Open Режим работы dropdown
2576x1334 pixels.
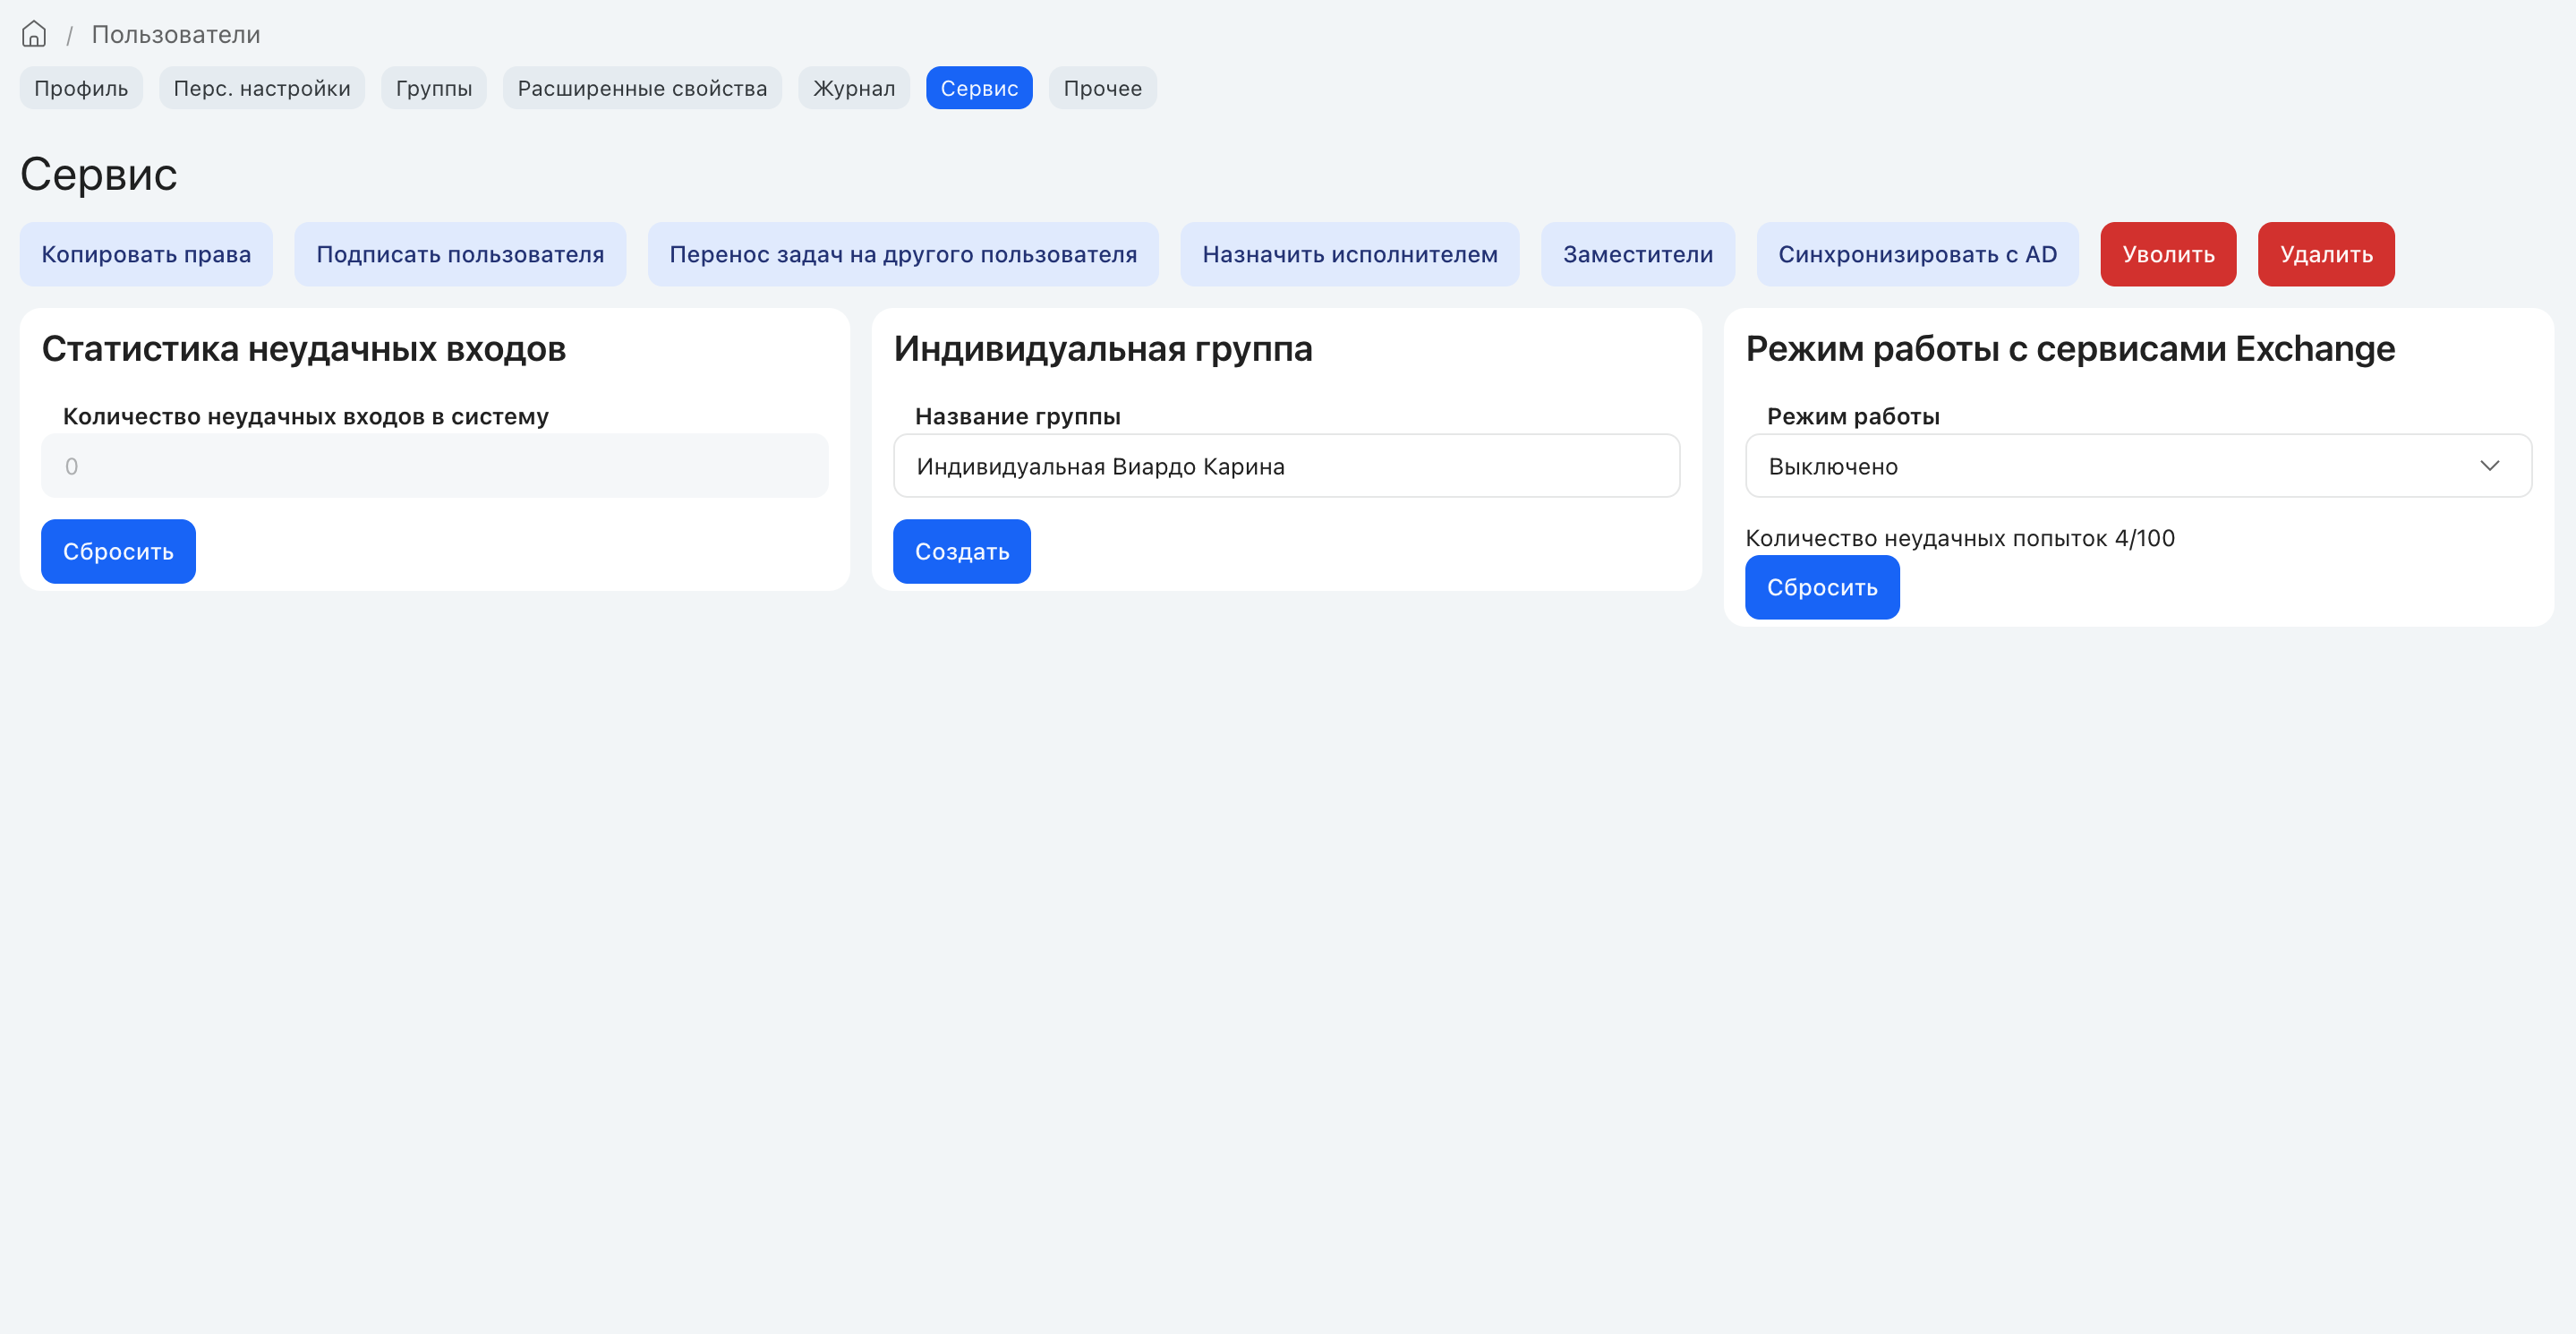tap(2138, 466)
